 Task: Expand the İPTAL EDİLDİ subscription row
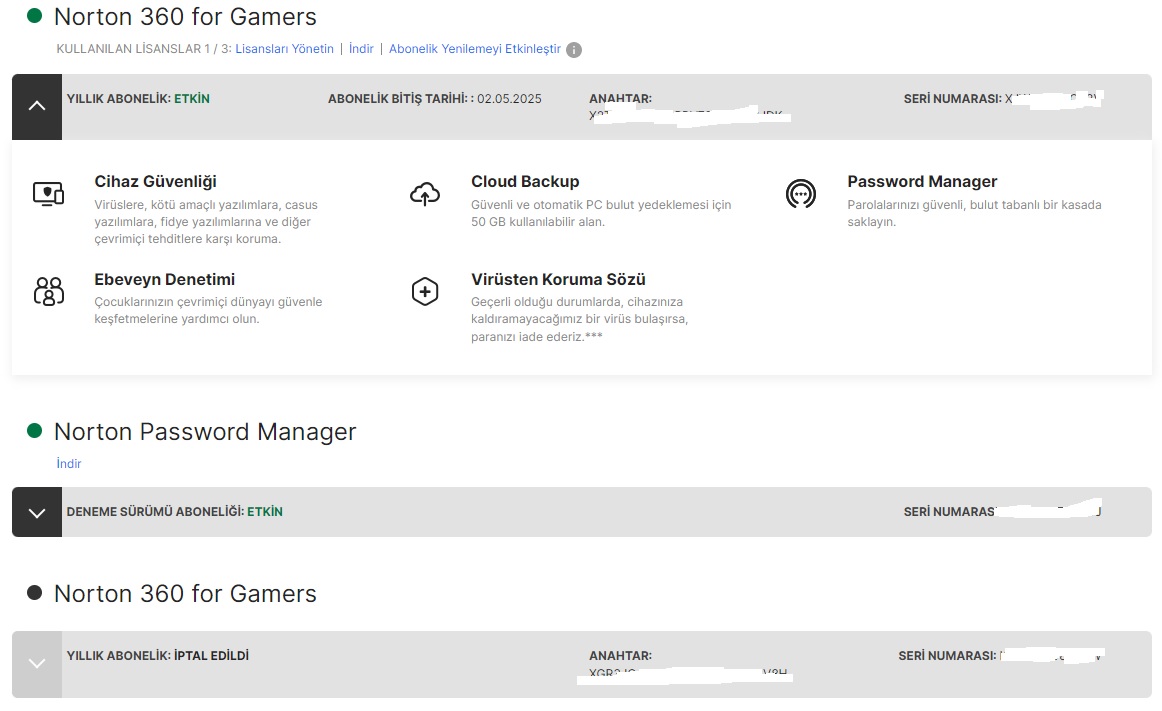tap(37, 664)
